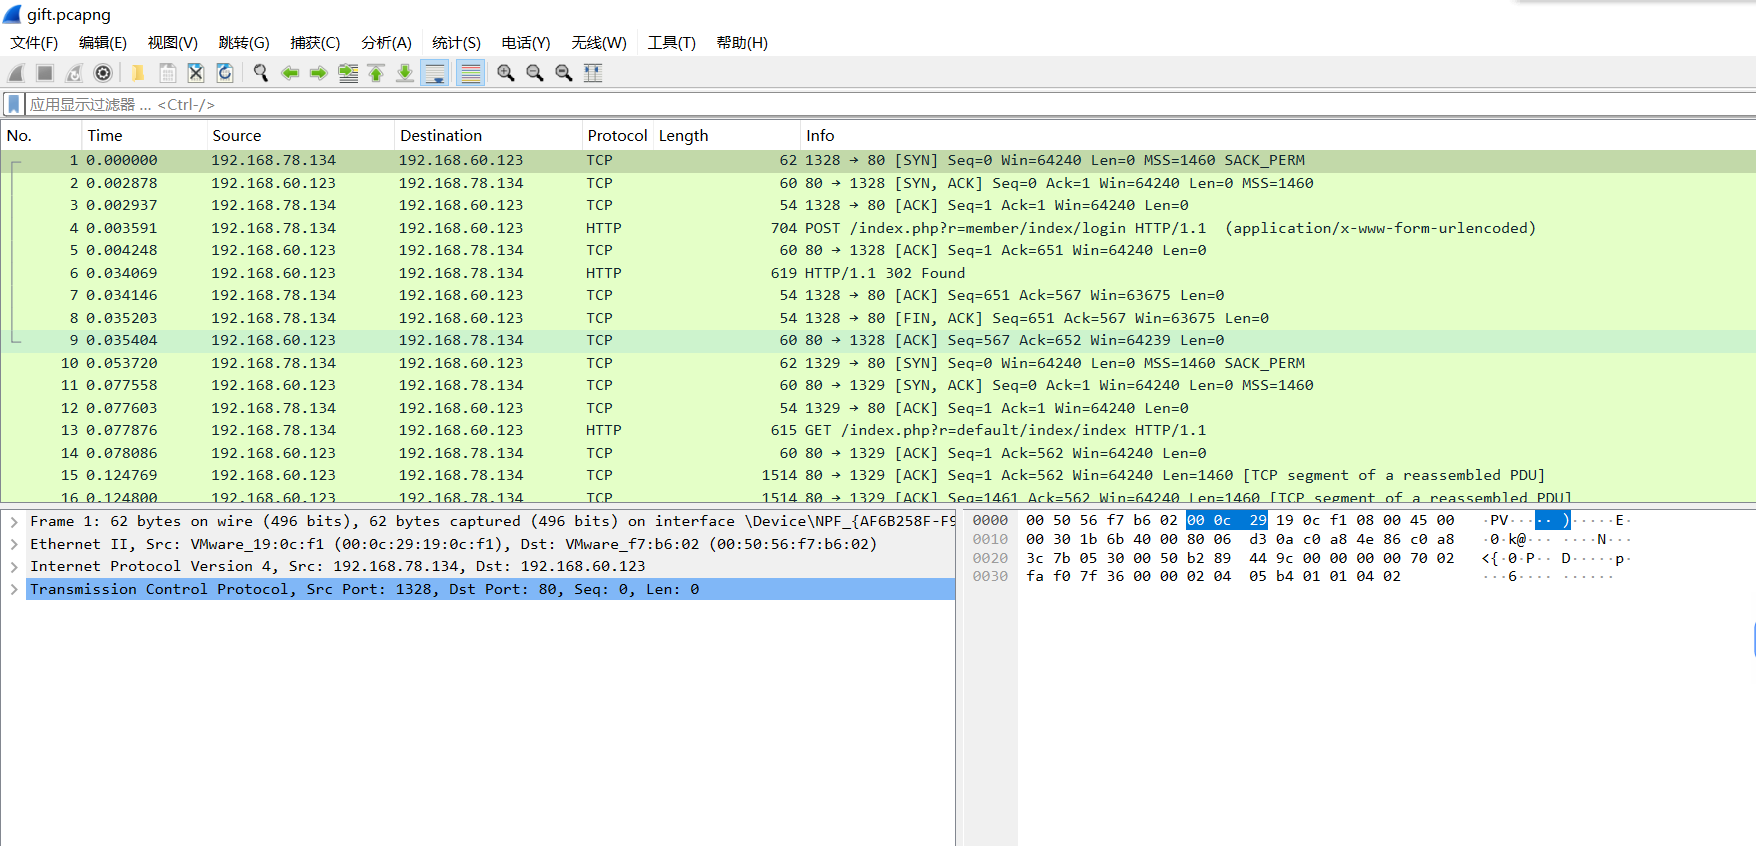Expand the Frame 1 details row
Screen dimensions: 1756x846
14,522
